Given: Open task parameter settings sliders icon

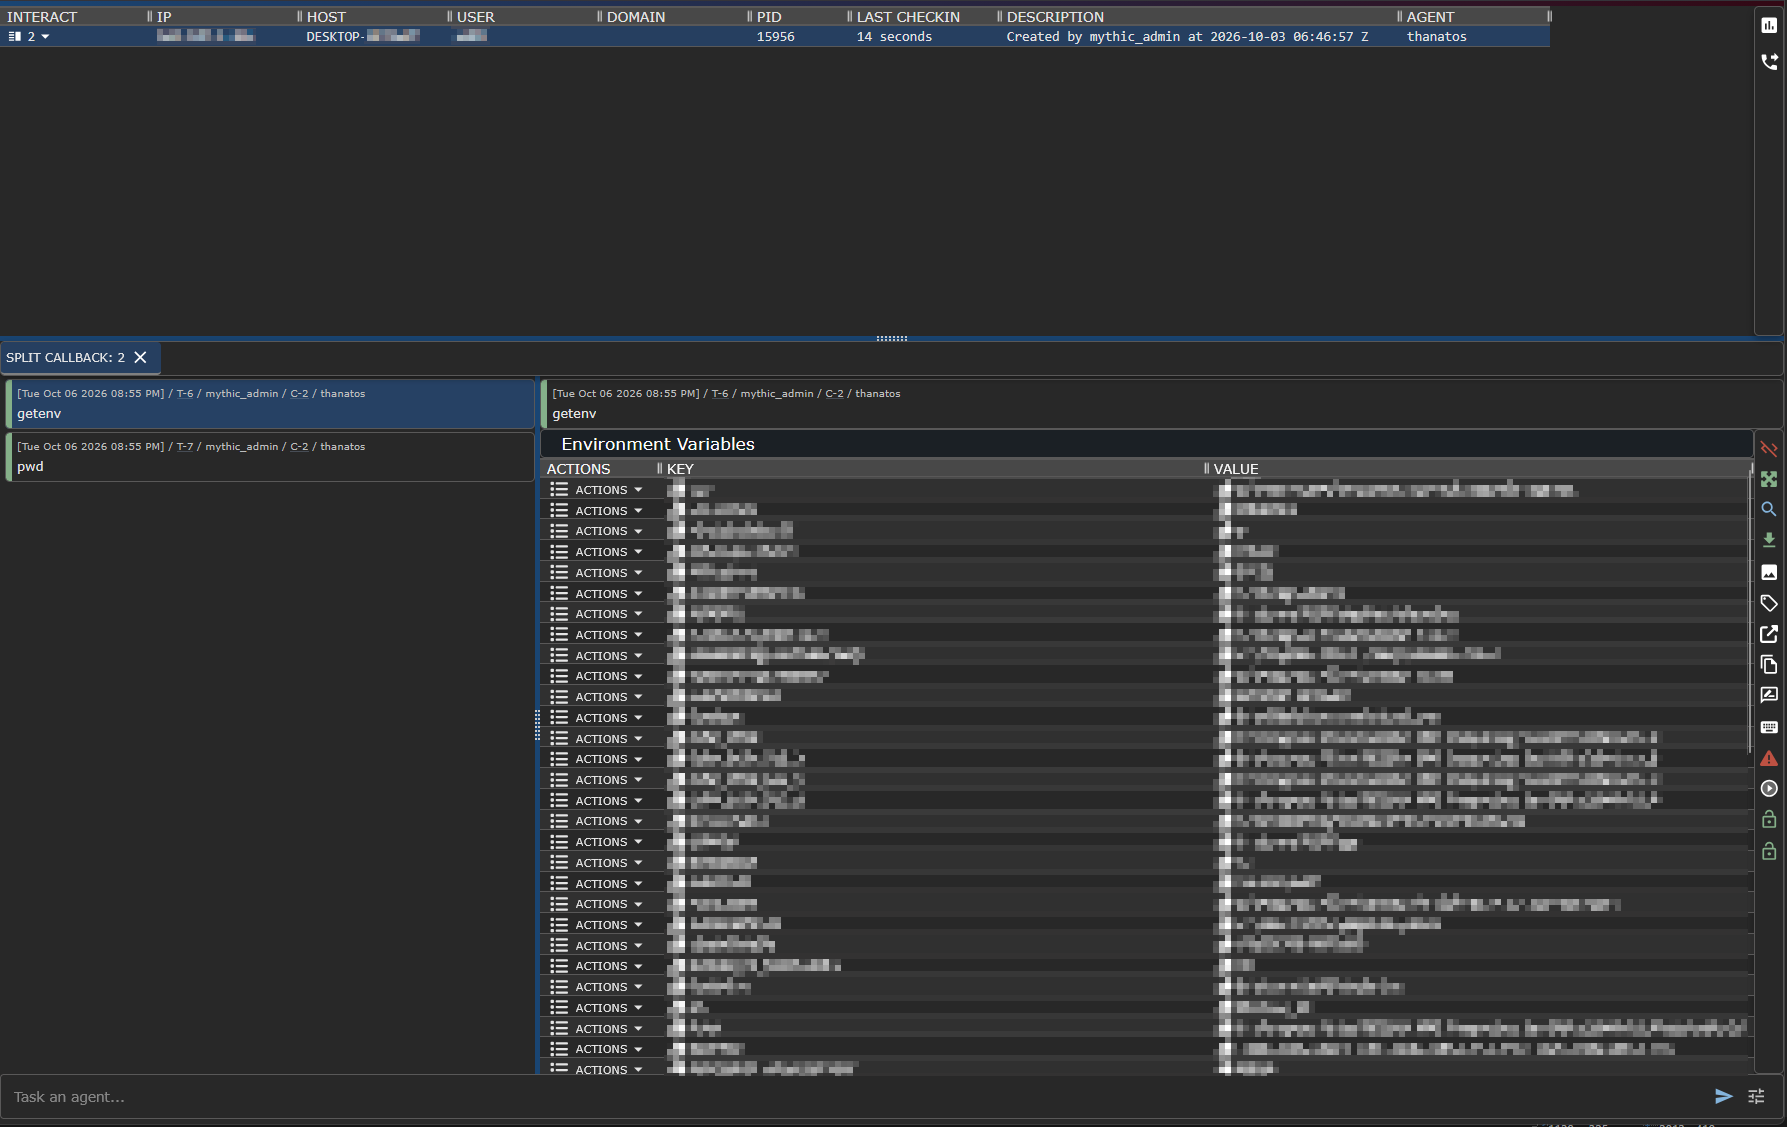Looking at the screenshot, I should [x=1756, y=1097].
